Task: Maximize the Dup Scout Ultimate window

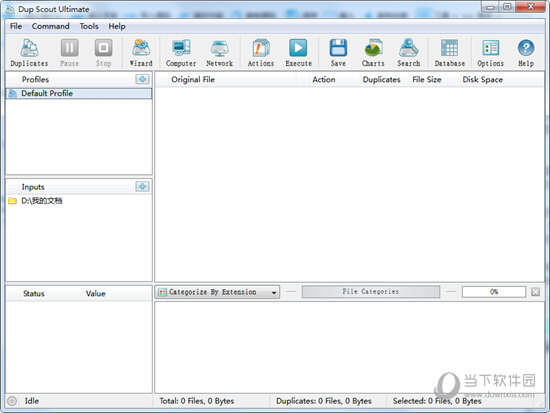Action: (x=507, y=7)
